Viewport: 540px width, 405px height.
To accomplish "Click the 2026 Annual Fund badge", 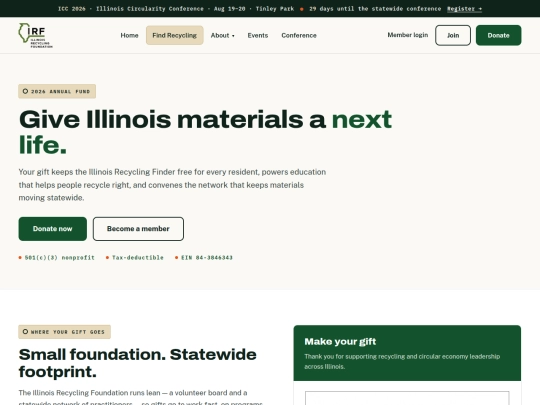I will tap(57, 91).
